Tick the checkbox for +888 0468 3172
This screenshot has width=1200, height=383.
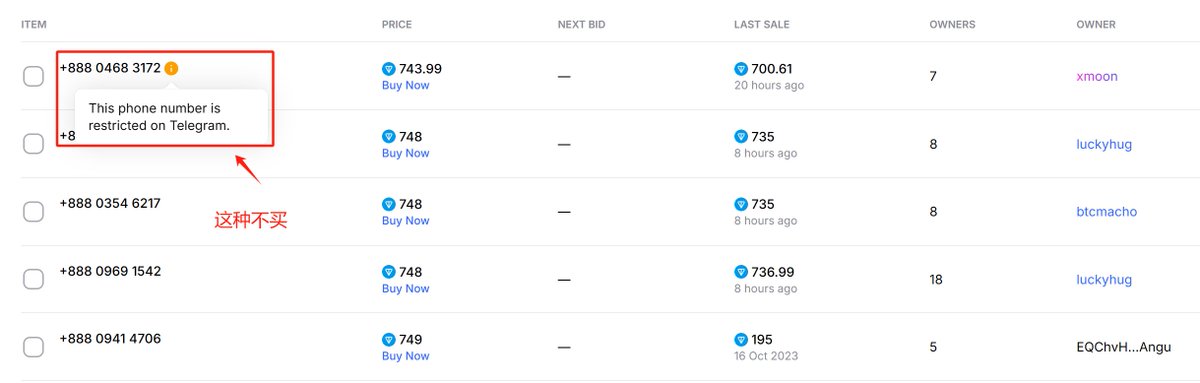(x=33, y=76)
